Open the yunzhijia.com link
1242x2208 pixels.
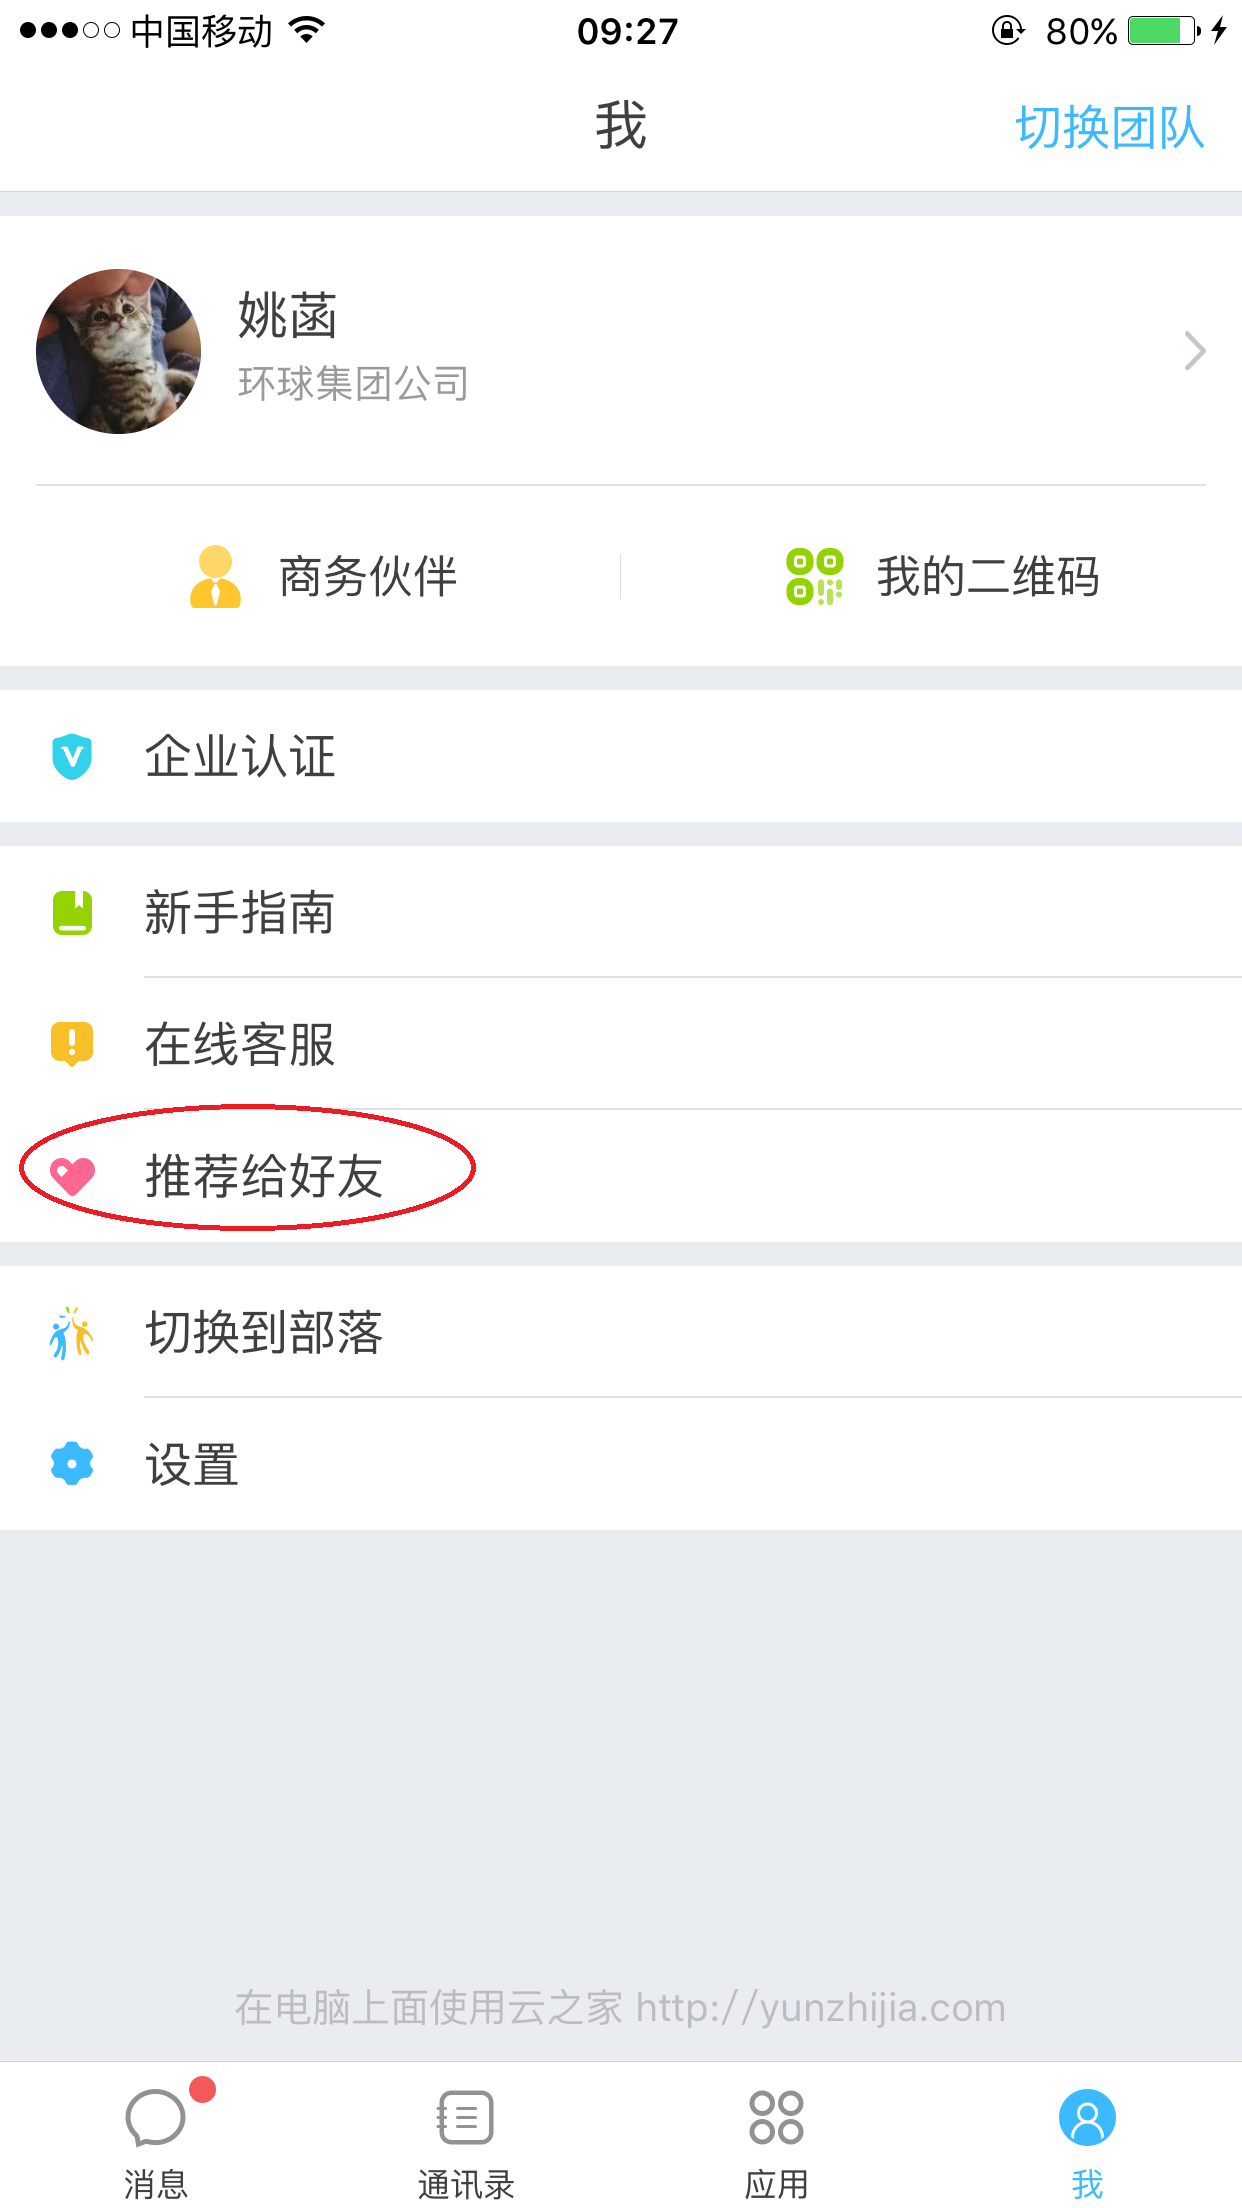pyautogui.click(x=820, y=2008)
